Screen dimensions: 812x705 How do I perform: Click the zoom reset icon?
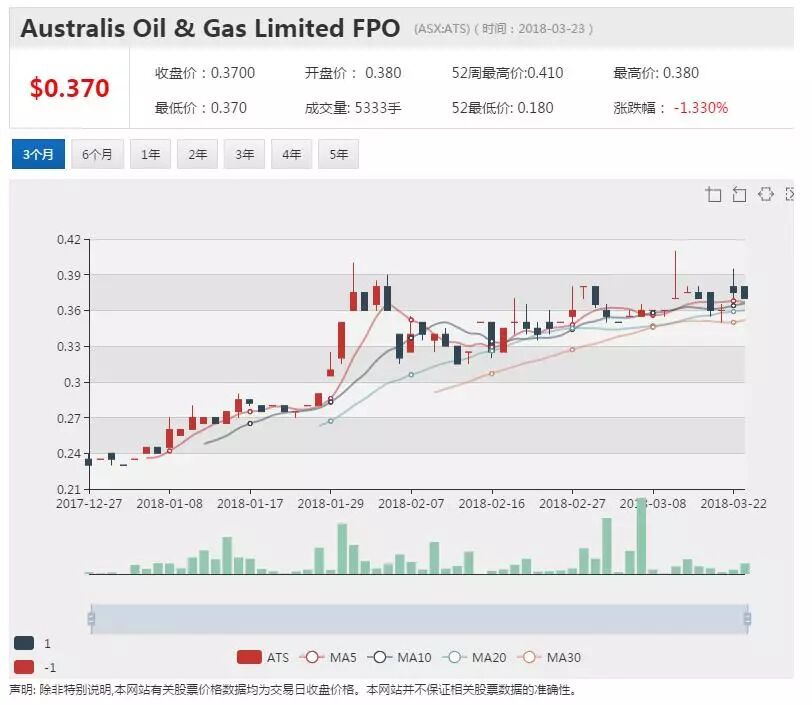point(740,194)
